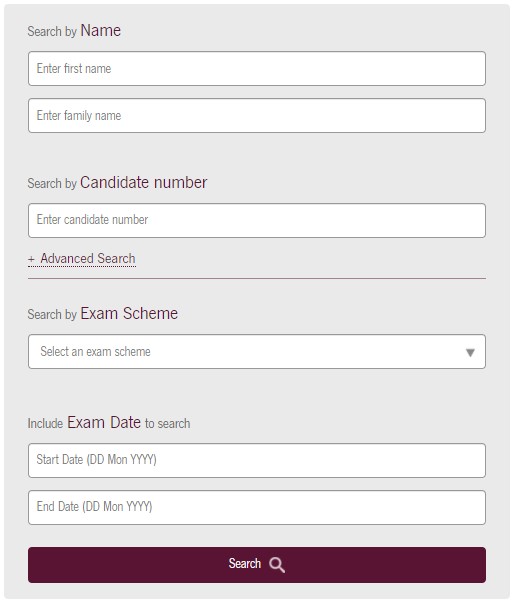Click into the Enter family name field

pos(257,115)
